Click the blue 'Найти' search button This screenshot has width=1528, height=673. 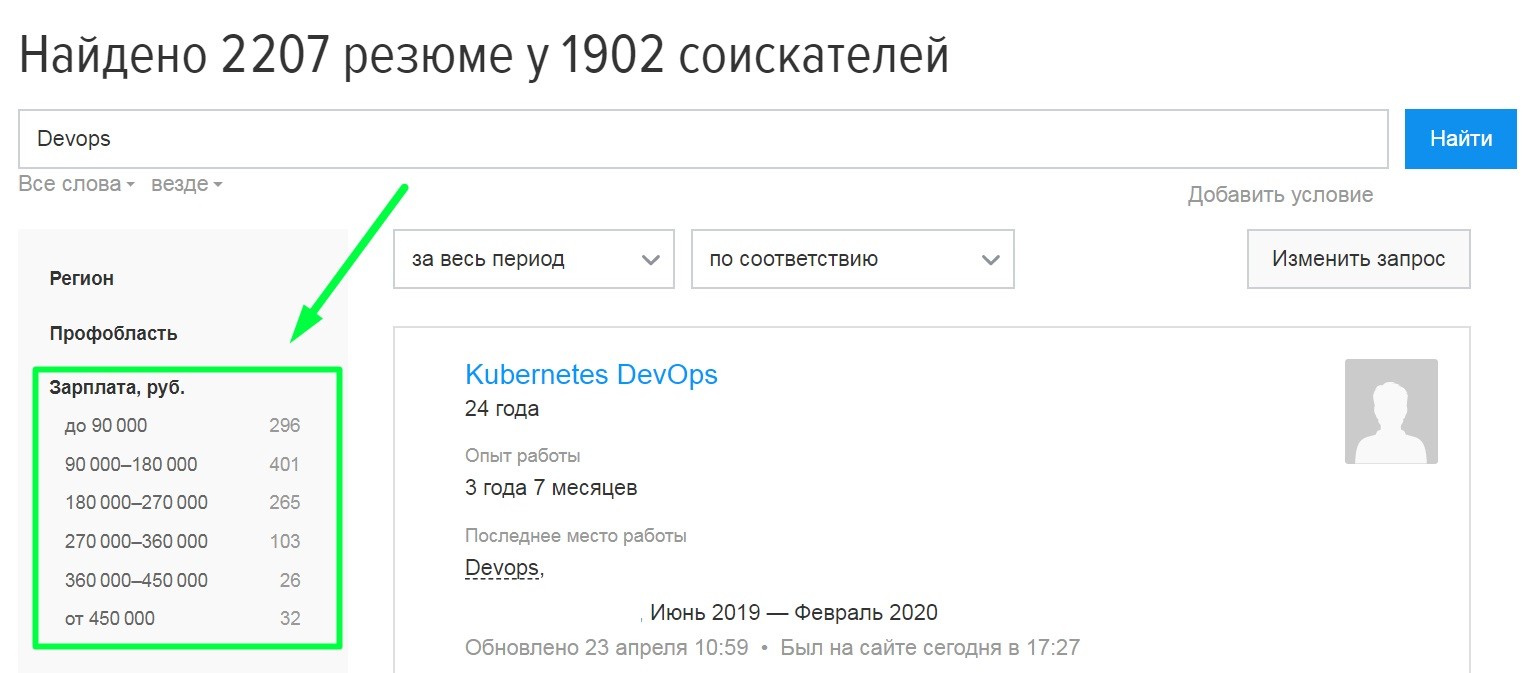1459,138
